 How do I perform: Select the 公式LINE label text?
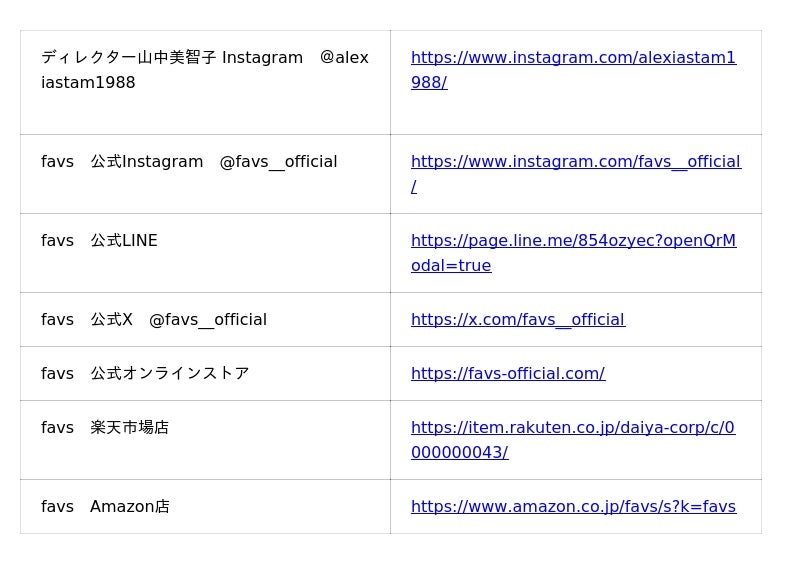pyautogui.click(x=123, y=241)
